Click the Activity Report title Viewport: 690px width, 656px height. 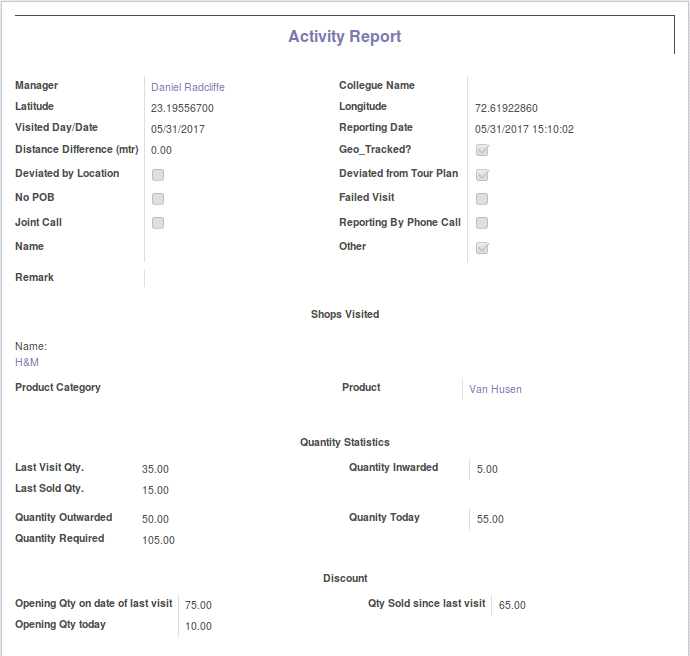tap(345, 37)
